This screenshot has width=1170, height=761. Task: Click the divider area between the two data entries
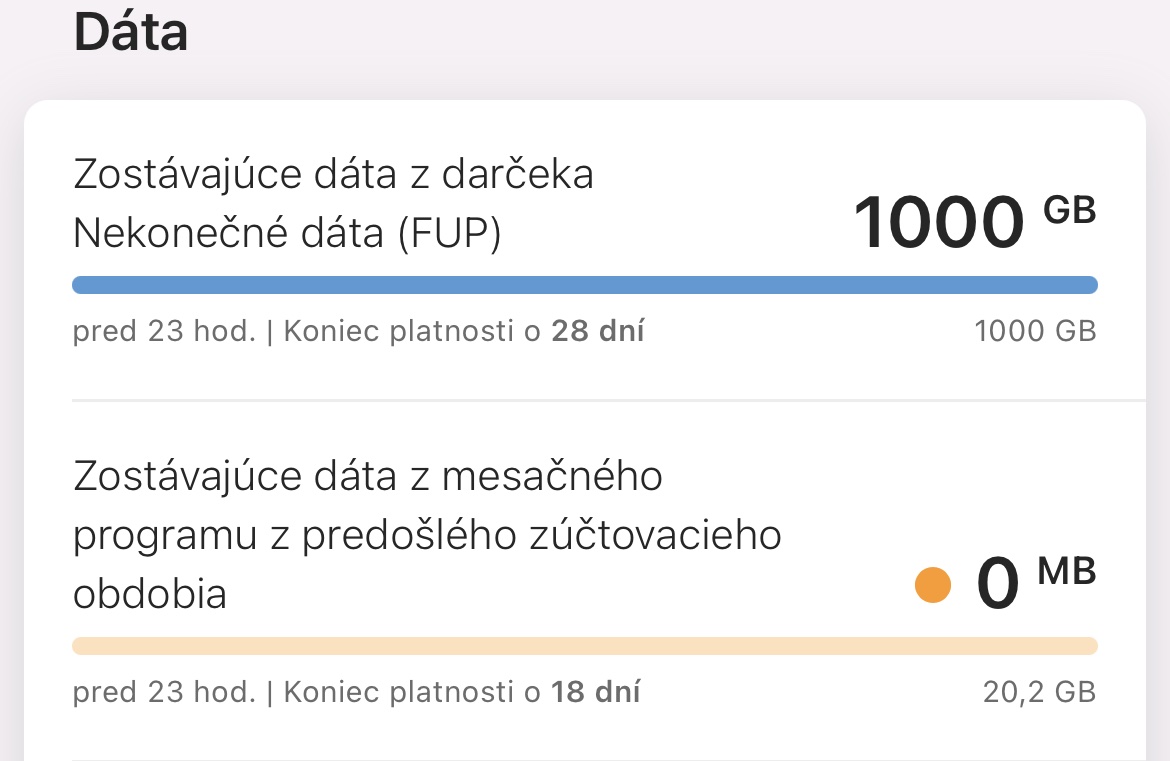pyautogui.click(x=584, y=399)
